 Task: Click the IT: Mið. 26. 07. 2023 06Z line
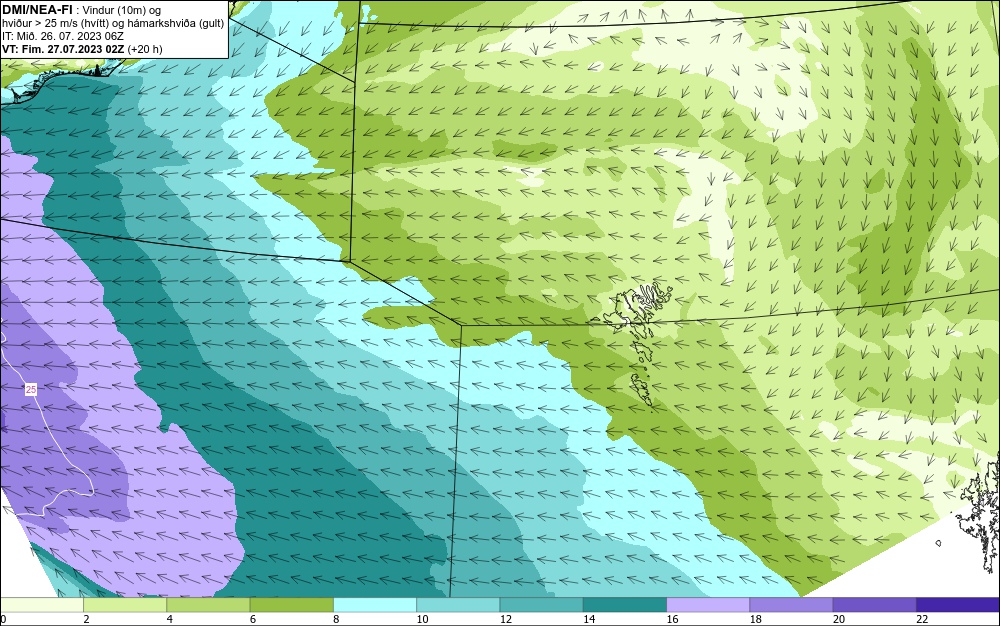(63, 36)
